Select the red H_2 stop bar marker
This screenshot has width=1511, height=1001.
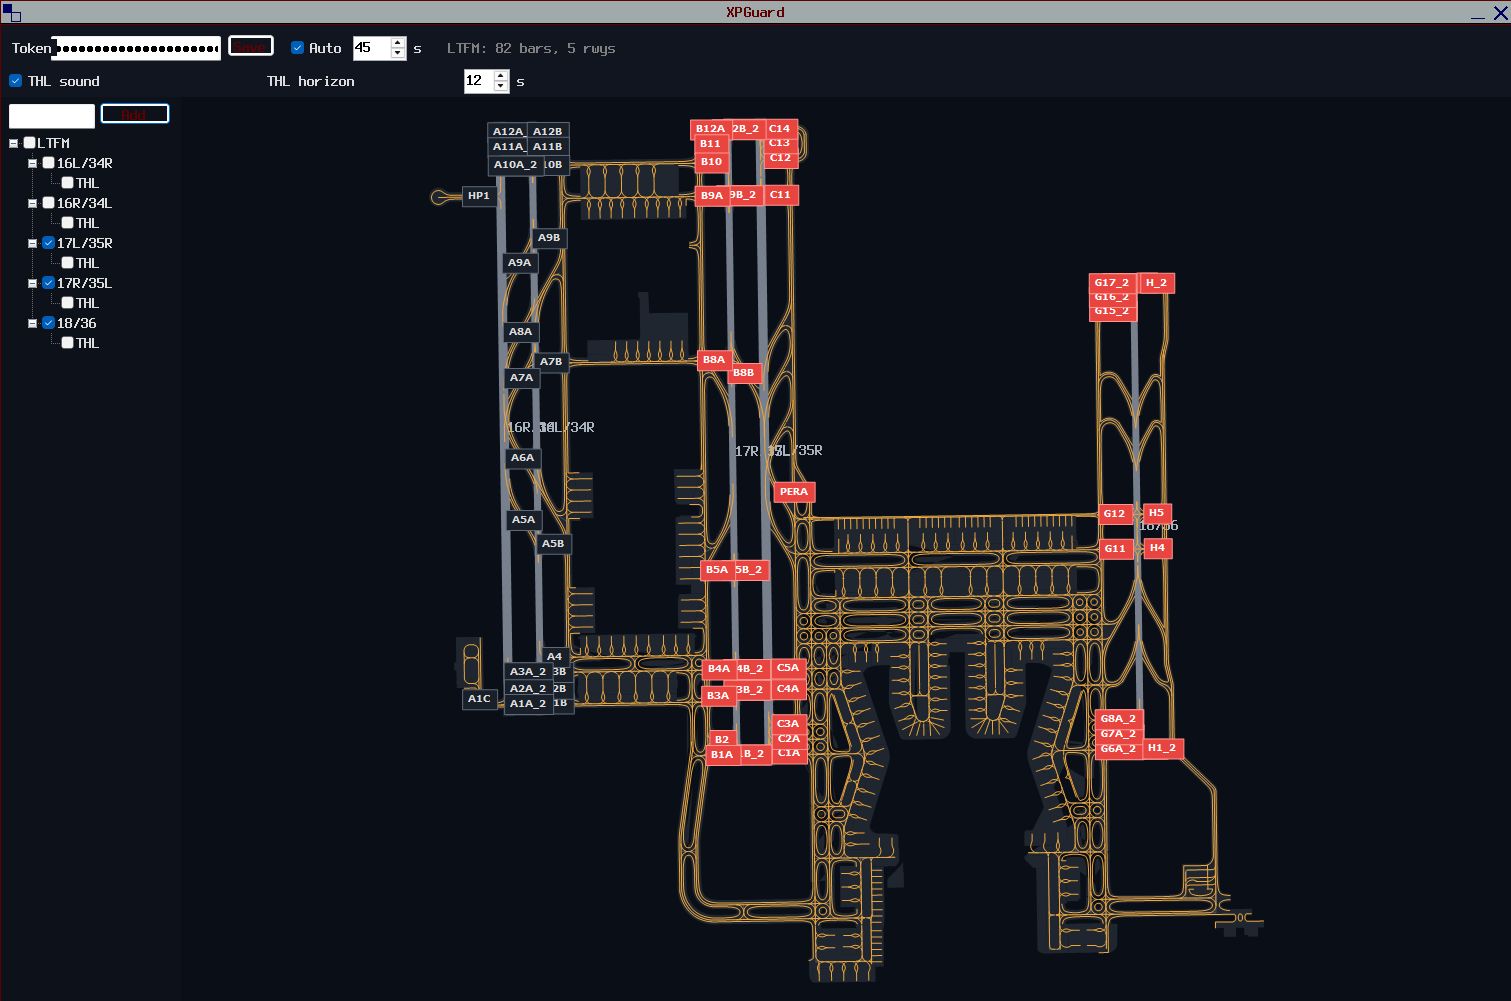tap(1157, 283)
